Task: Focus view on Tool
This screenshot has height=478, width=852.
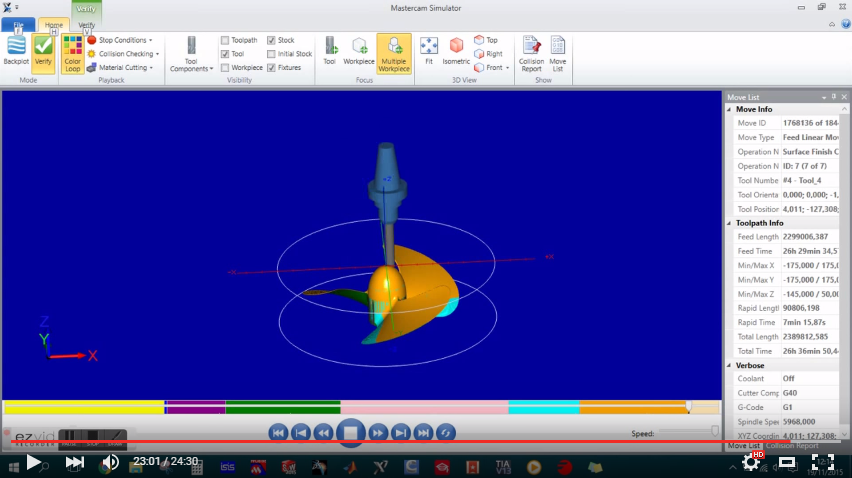Action: 330,51
